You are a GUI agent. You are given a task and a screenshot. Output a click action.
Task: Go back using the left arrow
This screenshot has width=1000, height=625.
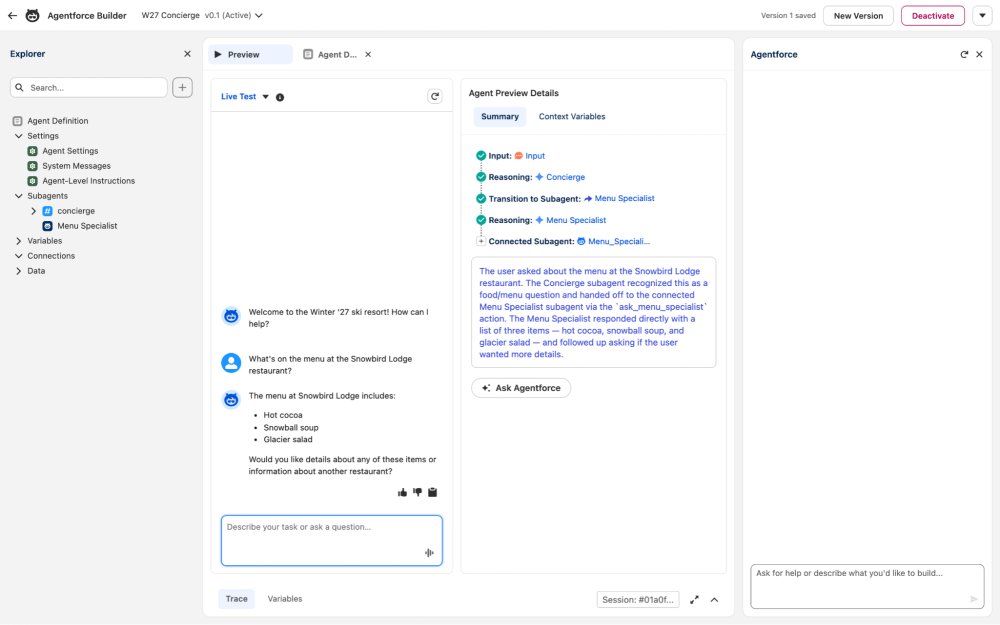(x=13, y=15)
